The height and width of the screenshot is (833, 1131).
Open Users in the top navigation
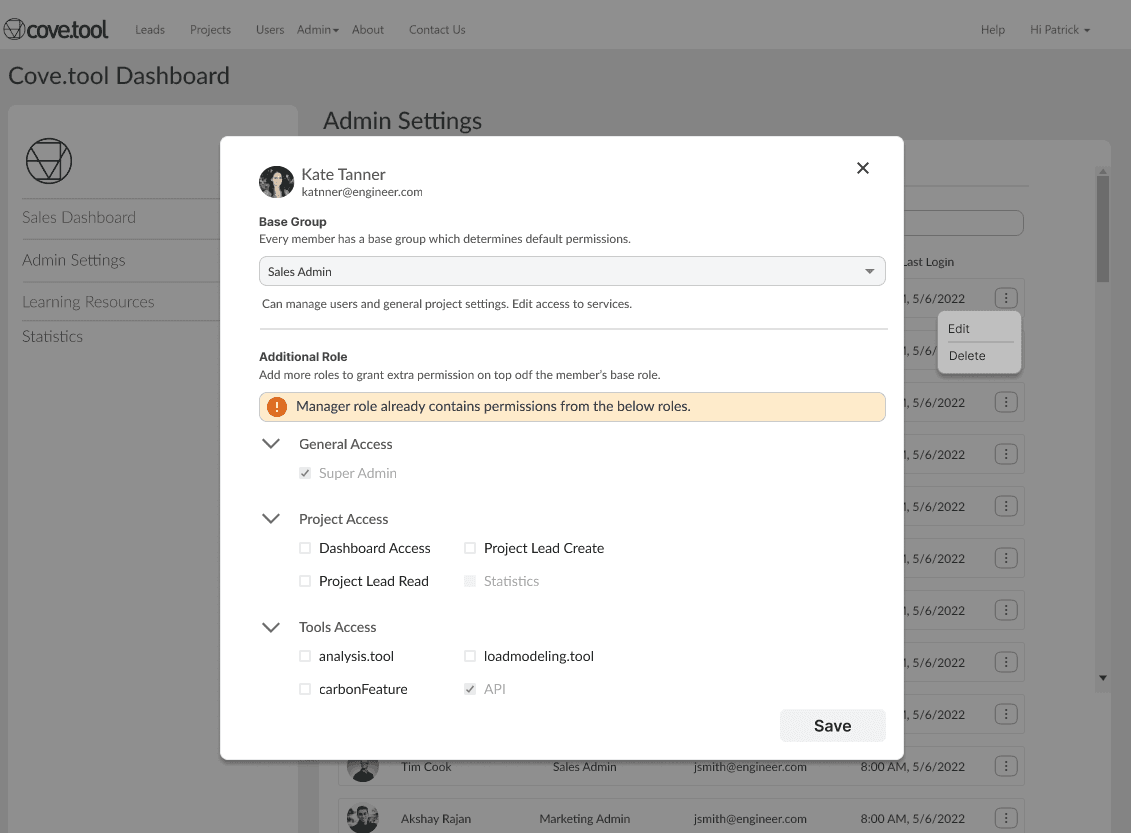coord(270,30)
